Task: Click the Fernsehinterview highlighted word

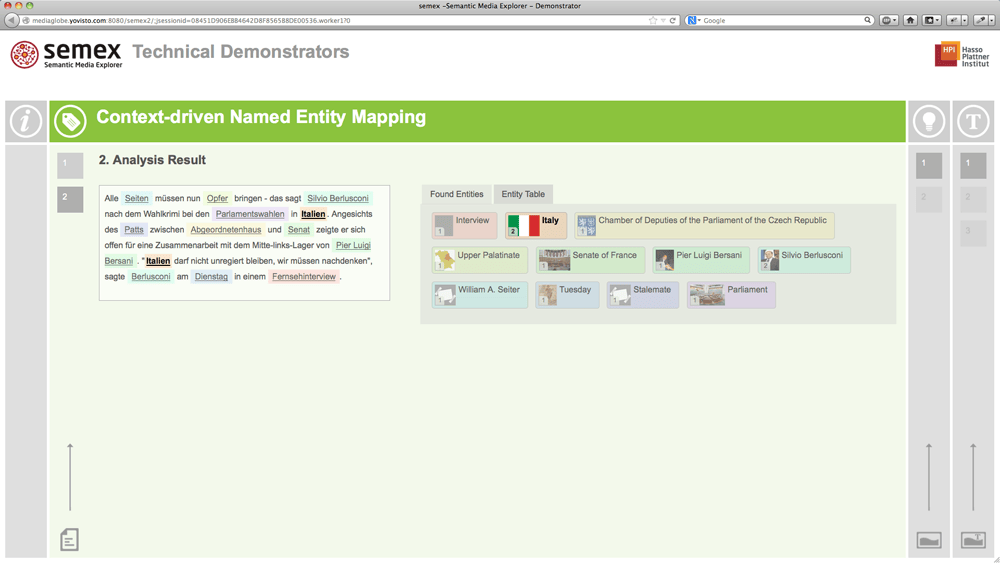Action: click(x=304, y=277)
